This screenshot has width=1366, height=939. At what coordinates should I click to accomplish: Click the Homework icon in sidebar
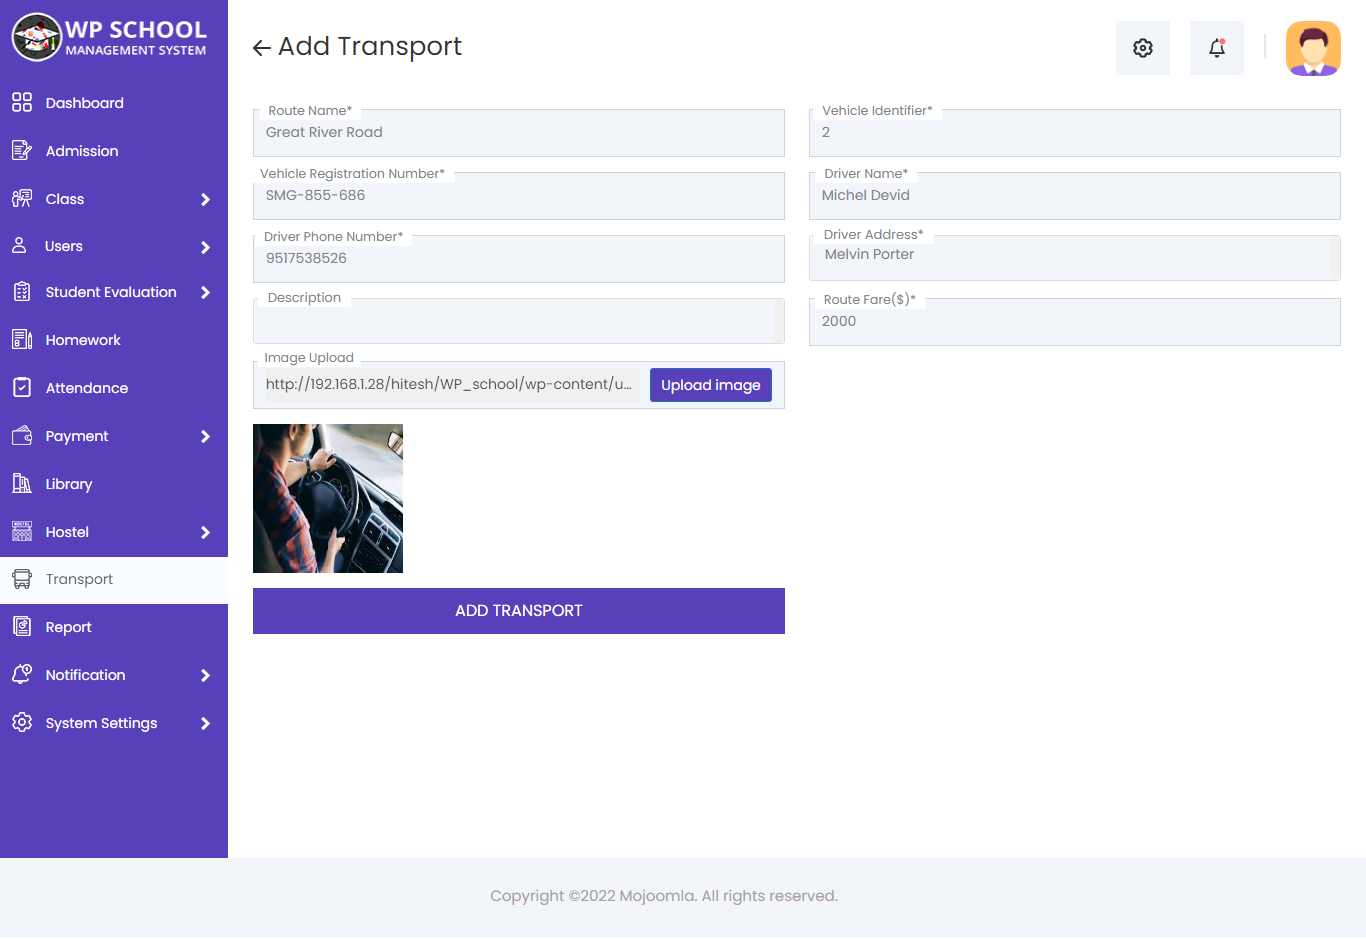(x=22, y=339)
